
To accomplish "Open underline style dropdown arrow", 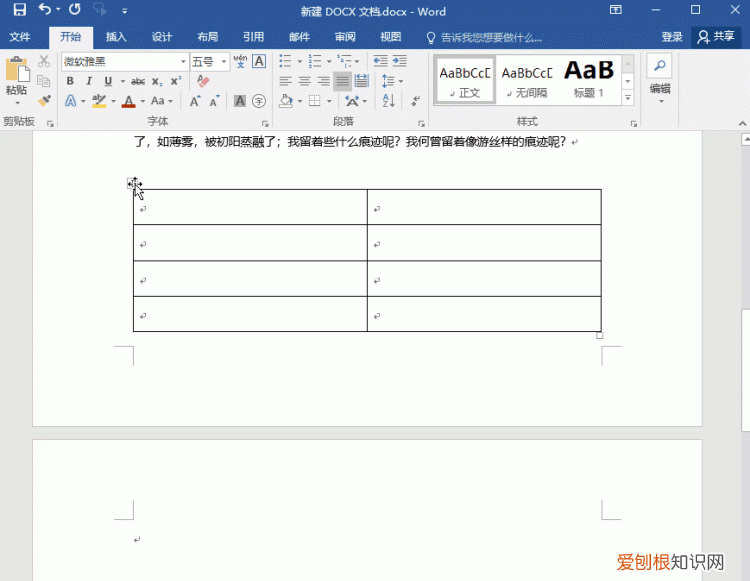I will [x=122, y=81].
